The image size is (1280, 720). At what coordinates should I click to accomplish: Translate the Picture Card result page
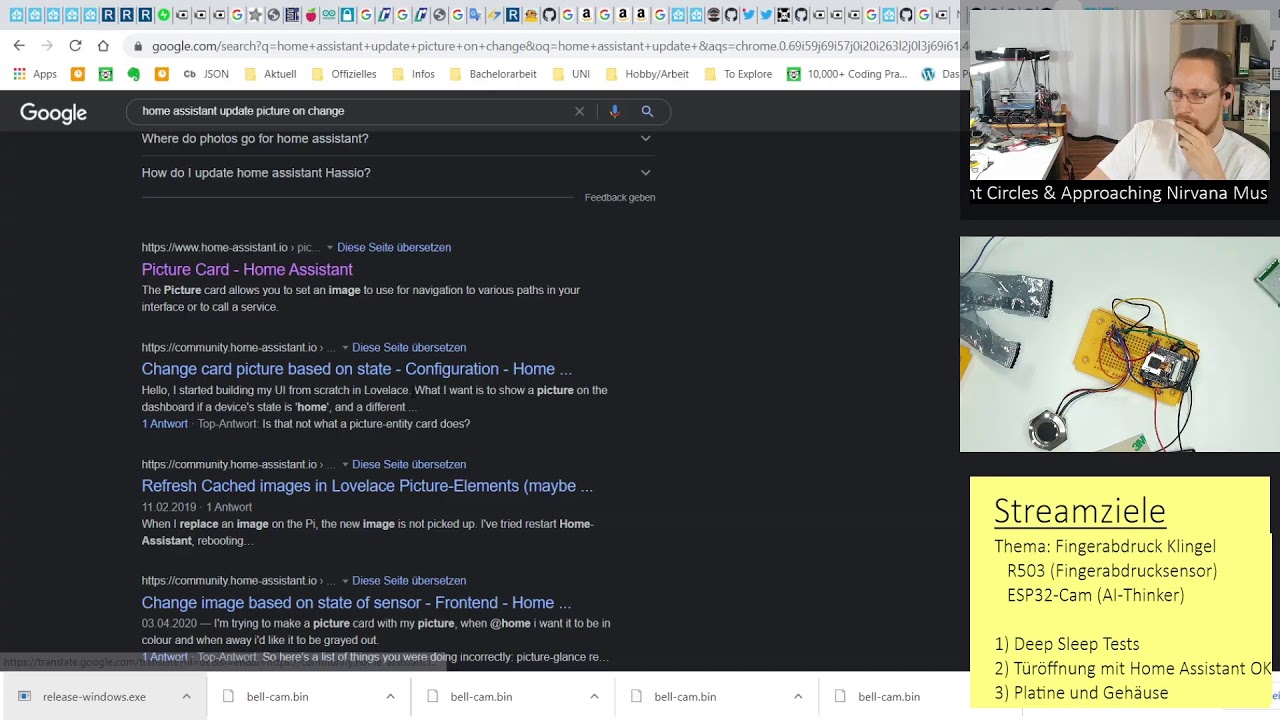[394, 247]
